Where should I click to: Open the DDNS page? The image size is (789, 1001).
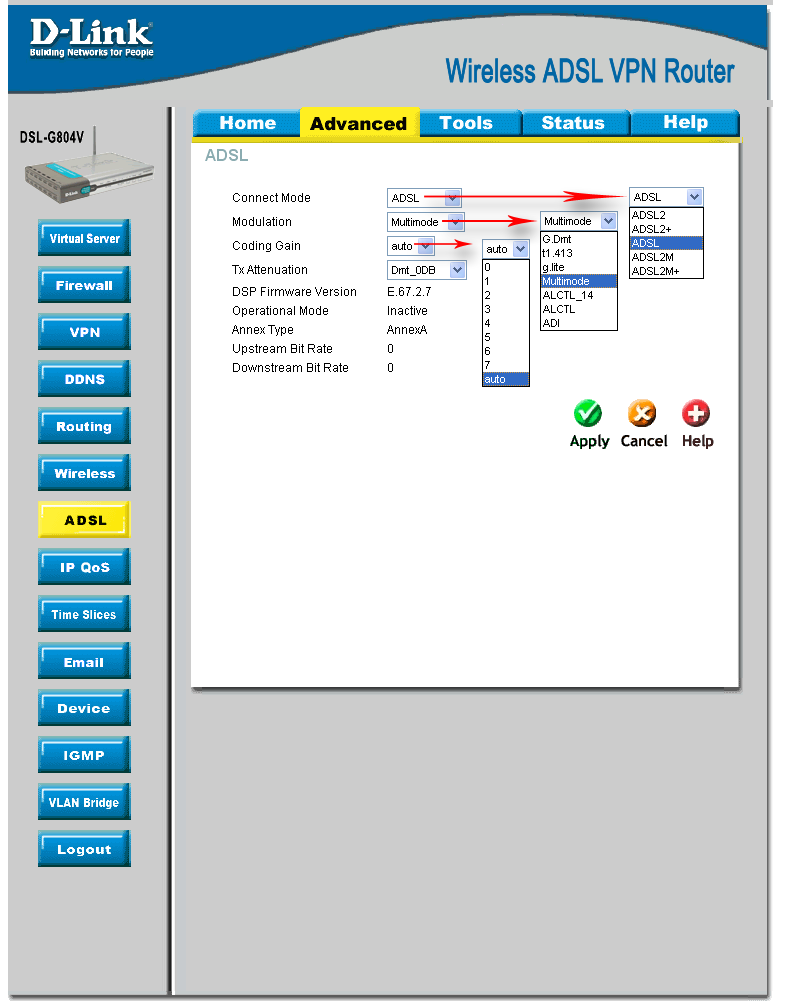(x=84, y=379)
